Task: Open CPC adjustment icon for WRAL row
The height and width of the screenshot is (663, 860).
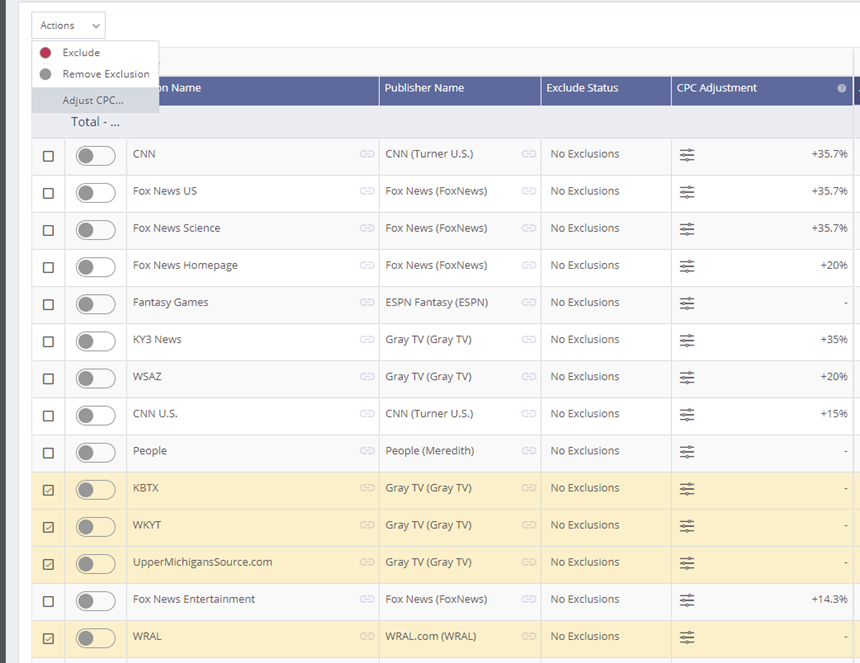Action: click(x=687, y=637)
